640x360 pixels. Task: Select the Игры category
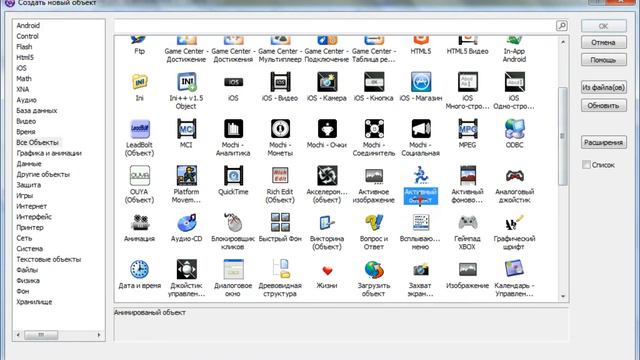coord(24,196)
